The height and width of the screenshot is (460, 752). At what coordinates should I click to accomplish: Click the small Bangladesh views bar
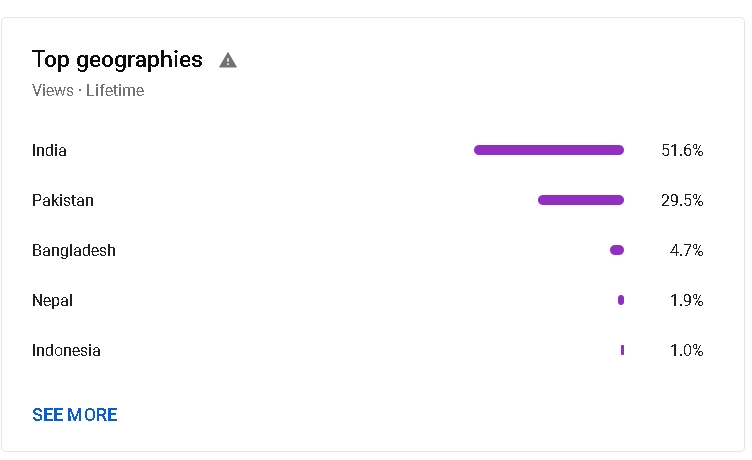617,250
